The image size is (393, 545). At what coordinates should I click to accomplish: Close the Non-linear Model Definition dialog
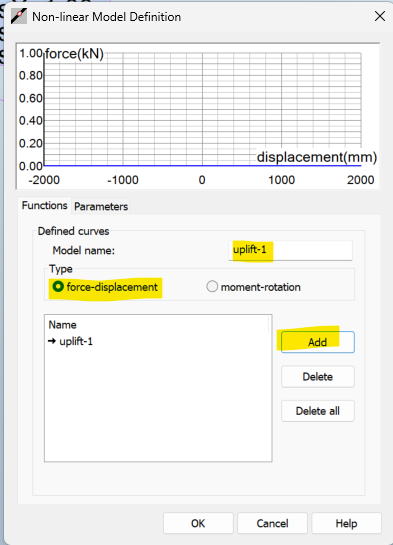tap(380, 16)
